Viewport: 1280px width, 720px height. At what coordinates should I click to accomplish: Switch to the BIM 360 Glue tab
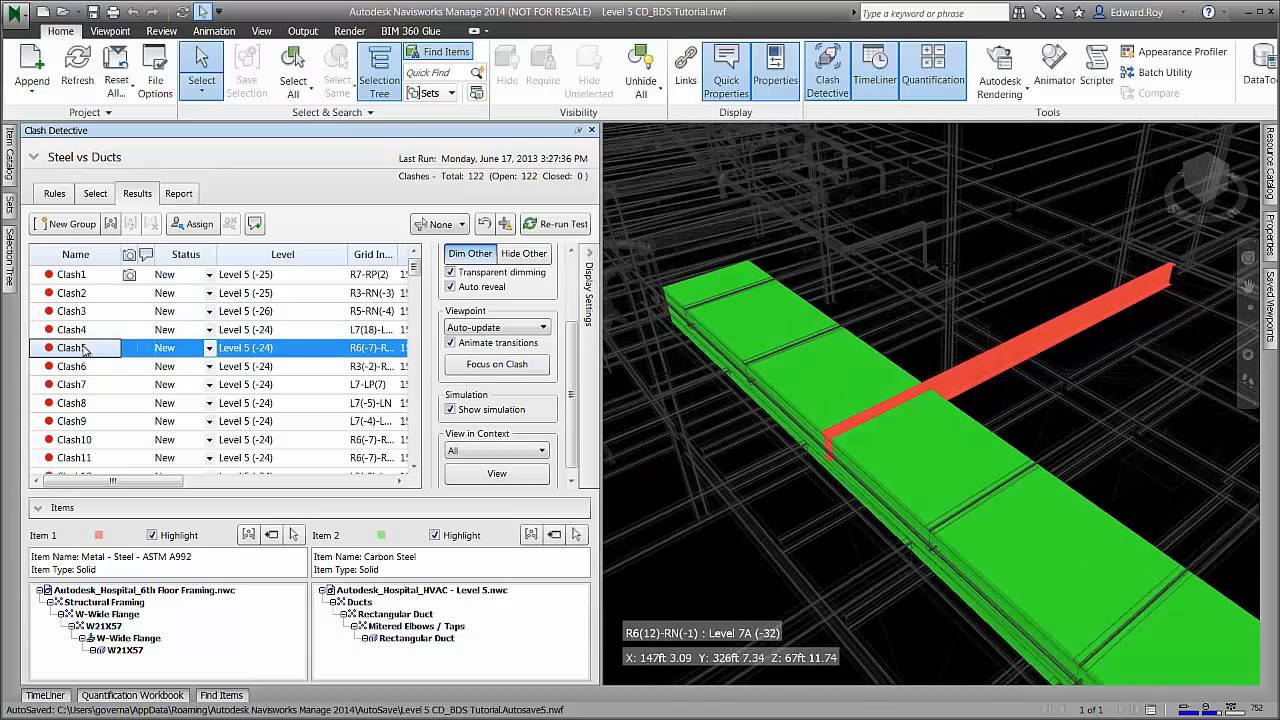pyautogui.click(x=411, y=31)
